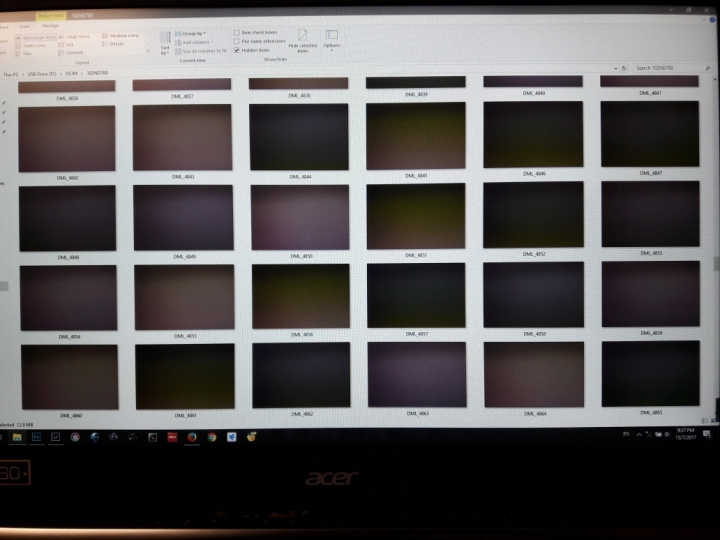Click Size all columns to fit

coord(201,51)
